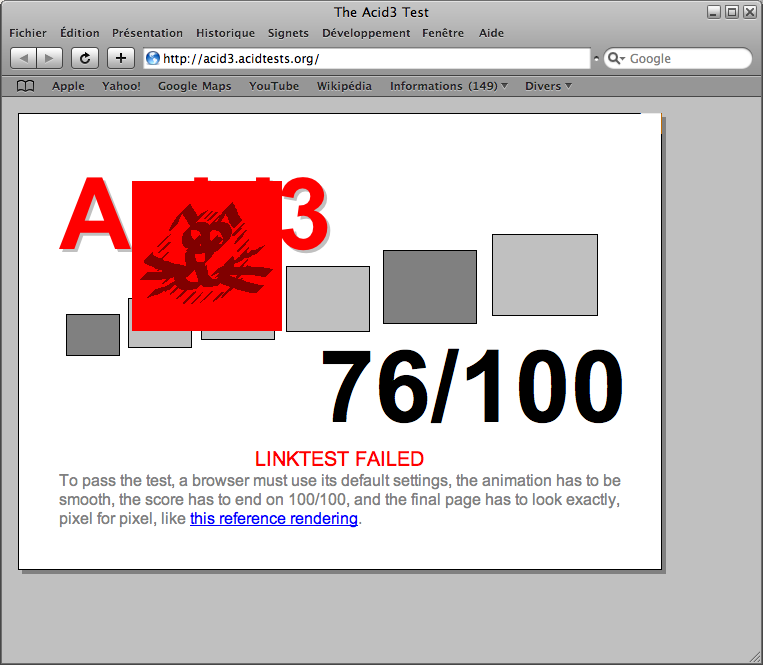Focus the Google search input box

tap(685, 59)
